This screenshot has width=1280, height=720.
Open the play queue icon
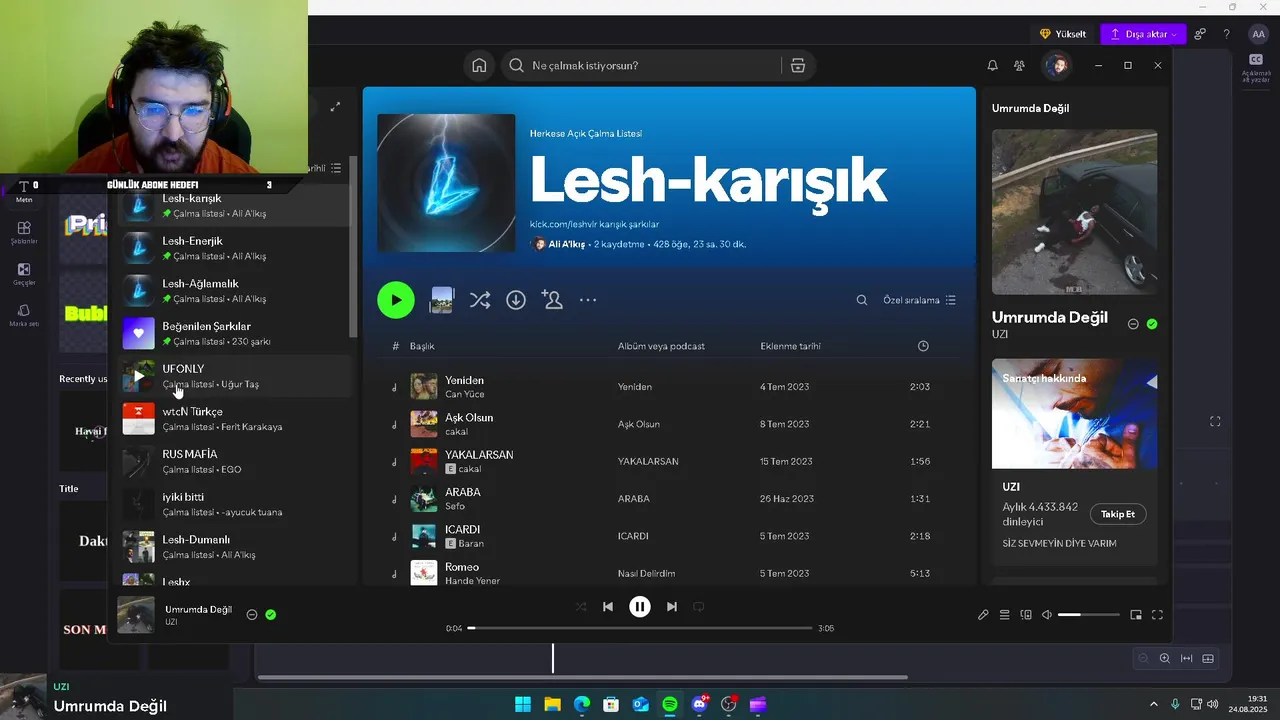[1005, 615]
